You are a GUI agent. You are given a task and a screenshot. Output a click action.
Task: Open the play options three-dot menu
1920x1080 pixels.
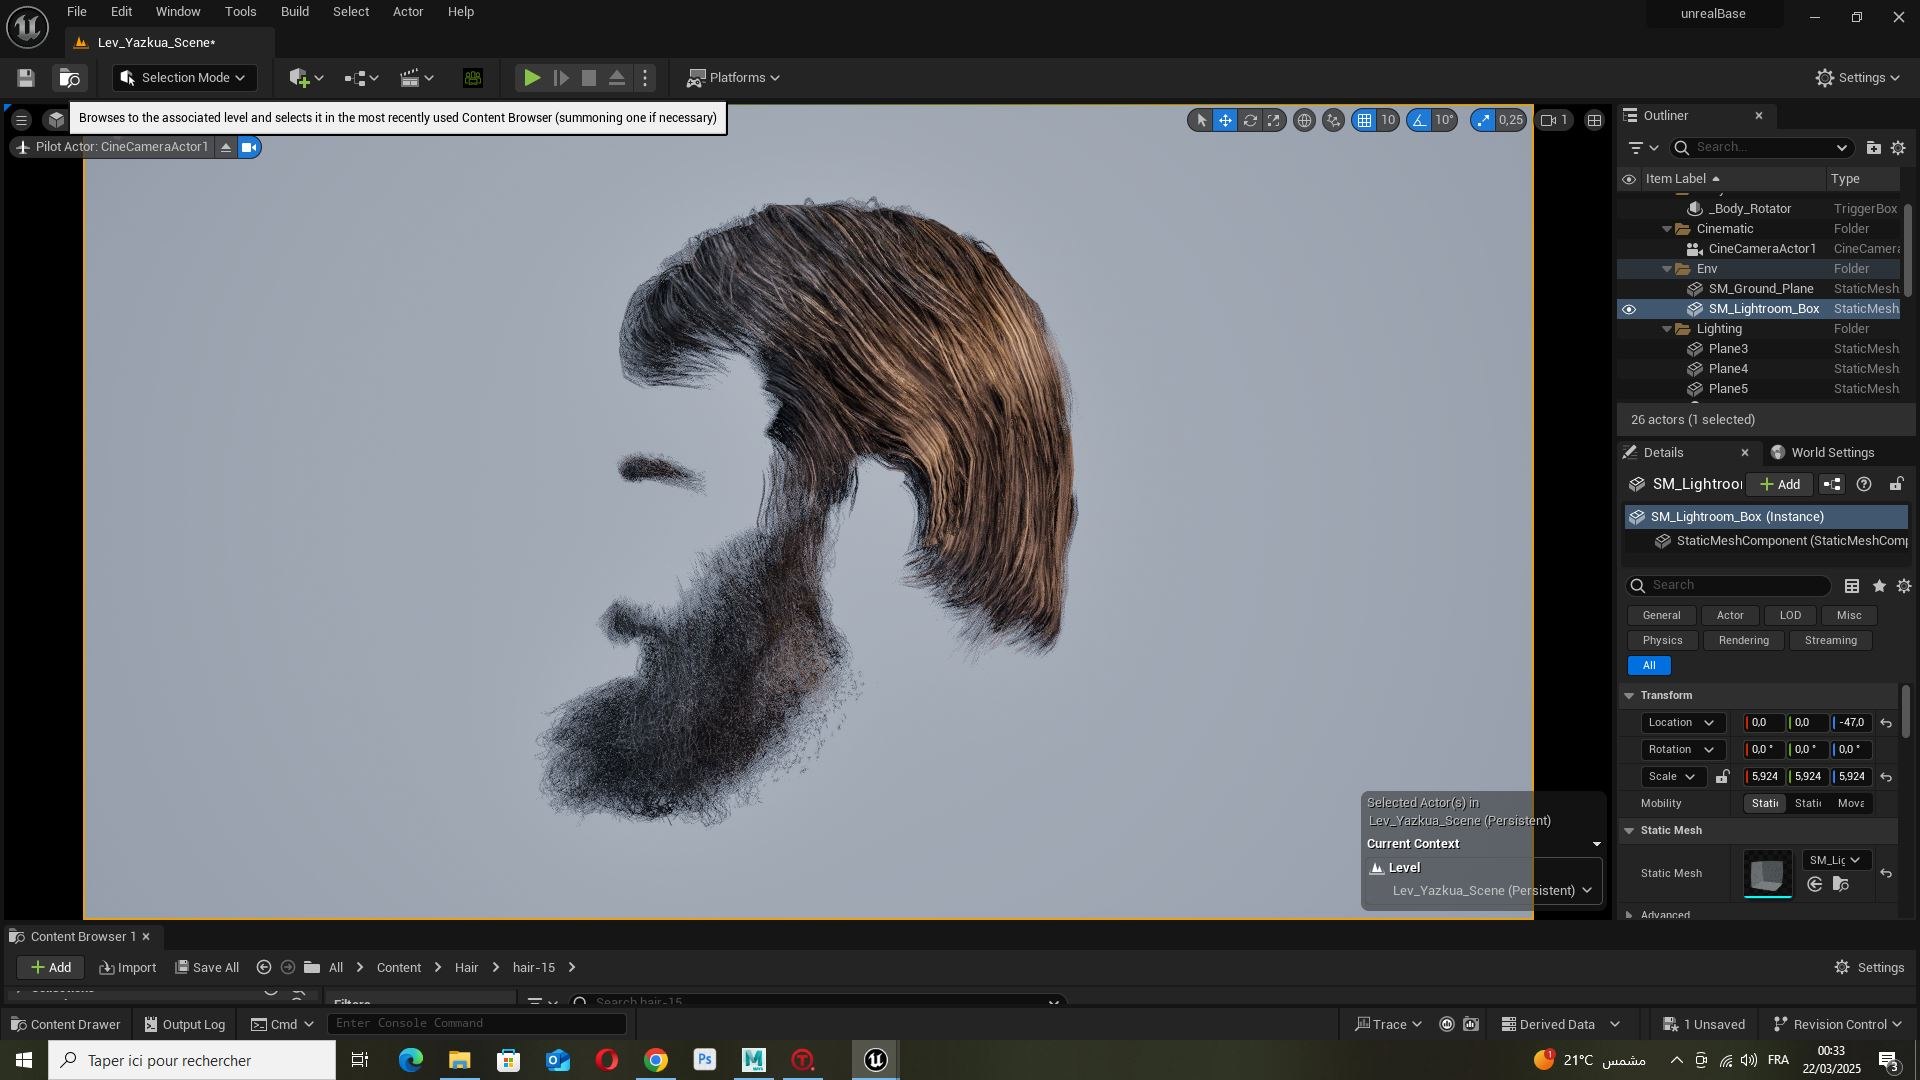click(645, 78)
